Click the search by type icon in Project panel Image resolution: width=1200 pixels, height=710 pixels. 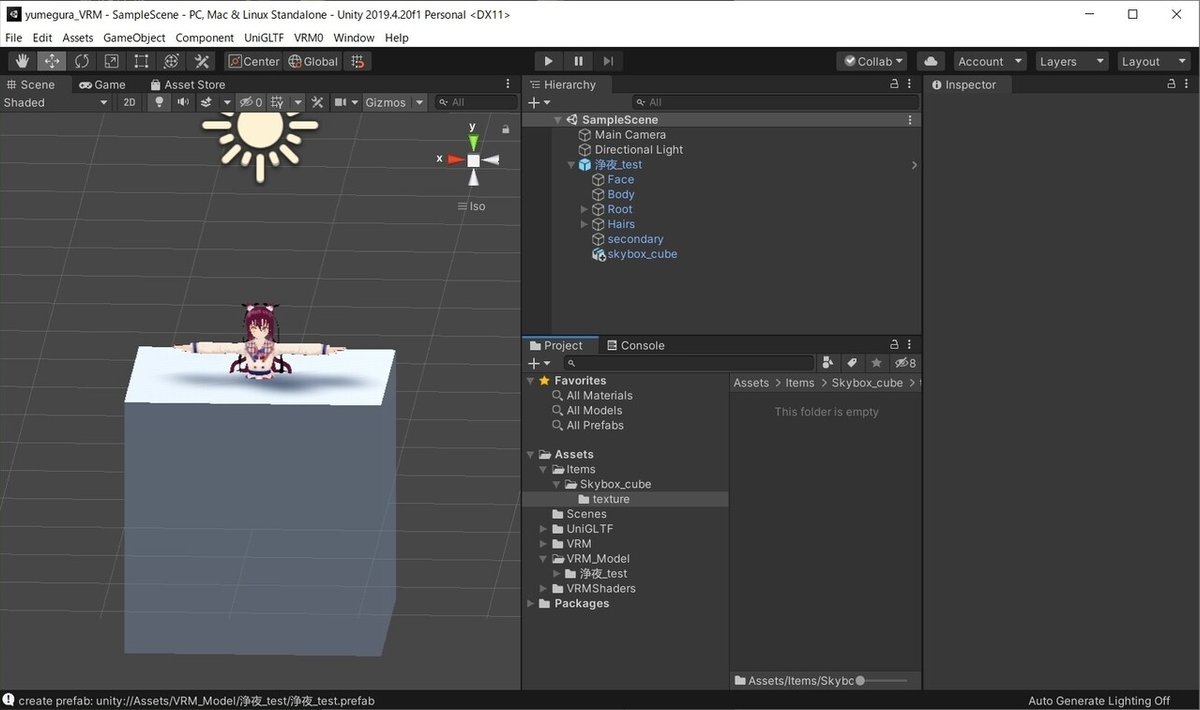click(x=829, y=363)
